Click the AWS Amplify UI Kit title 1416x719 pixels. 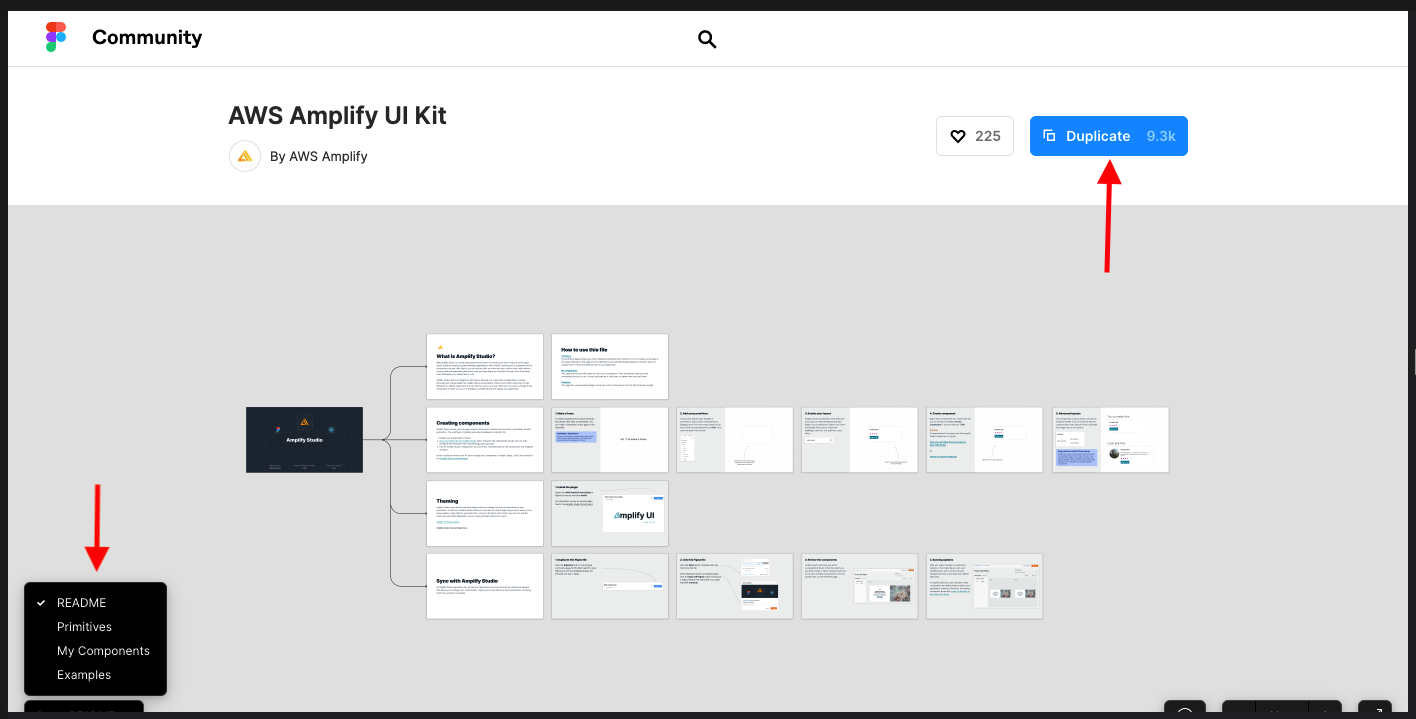(x=337, y=115)
